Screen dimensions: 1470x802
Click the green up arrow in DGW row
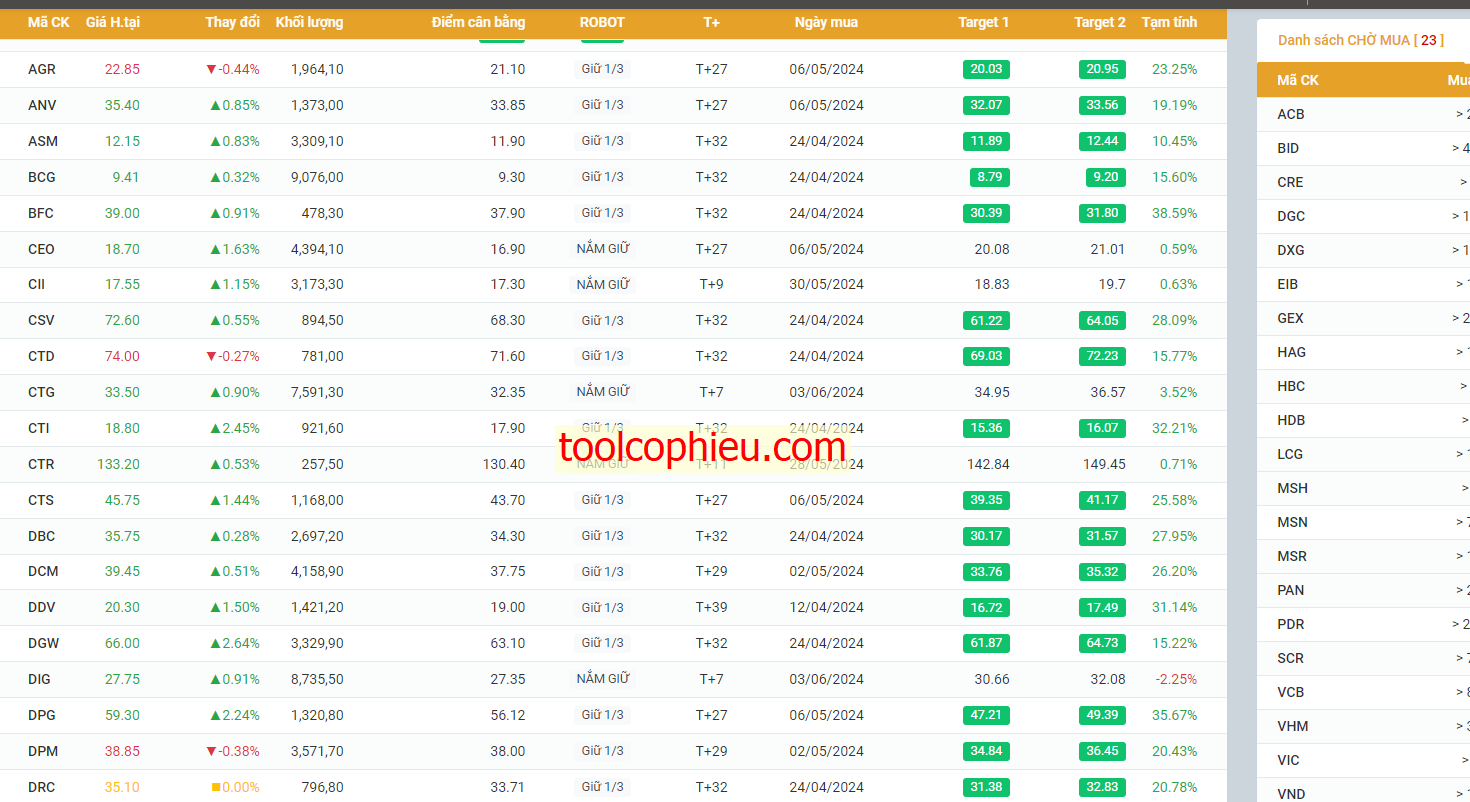(215, 643)
